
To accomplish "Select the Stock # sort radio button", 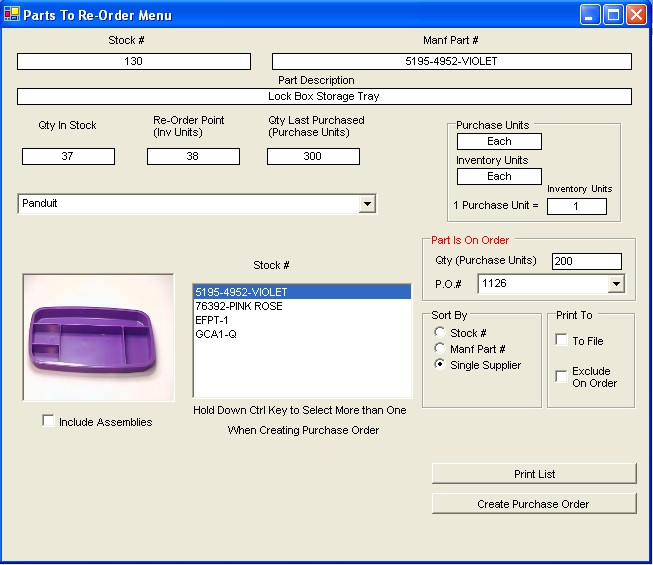I will click(x=439, y=332).
